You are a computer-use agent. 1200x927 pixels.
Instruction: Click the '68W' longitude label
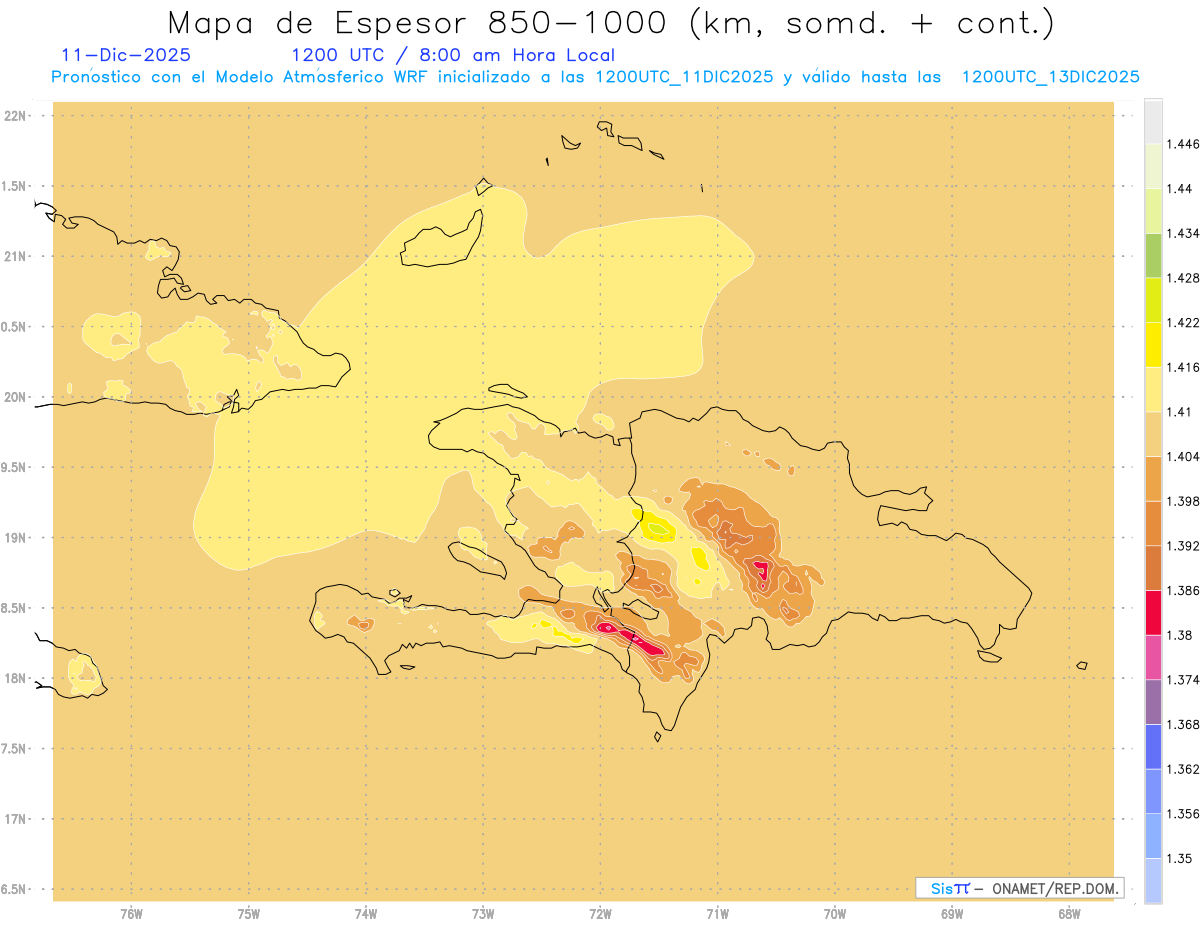(x=1069, y=914)
